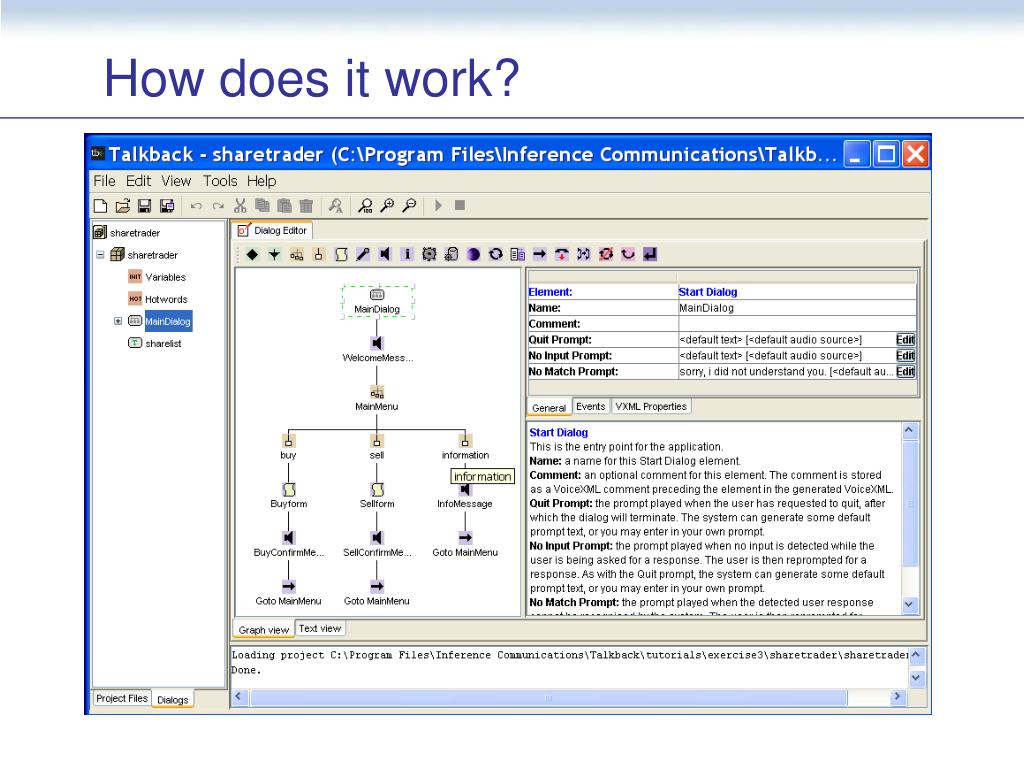This screenshot has height=768, width=1024.
Task: Select the MainMenu node in graph
Action: [x=377, y=398]
